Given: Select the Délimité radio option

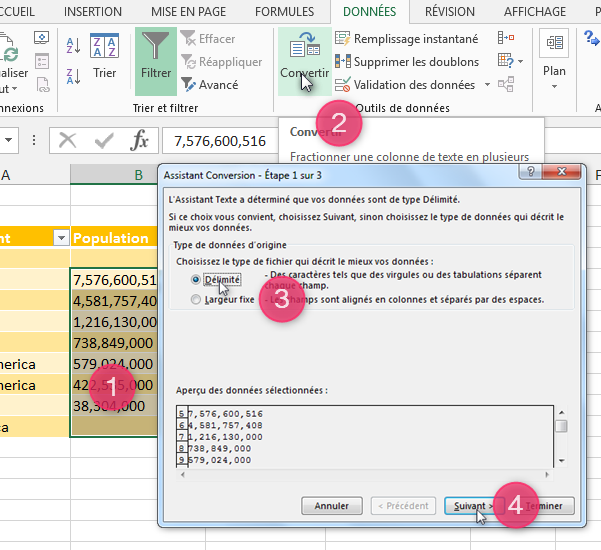Looking at the screenshot, I should pyautogui.click(x=195, y=279).
